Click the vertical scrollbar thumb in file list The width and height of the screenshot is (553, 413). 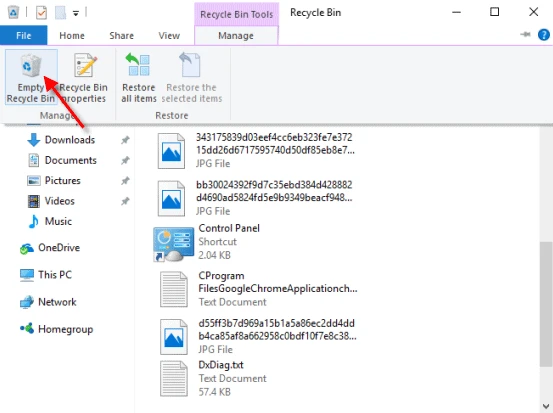tap(546, 304)
